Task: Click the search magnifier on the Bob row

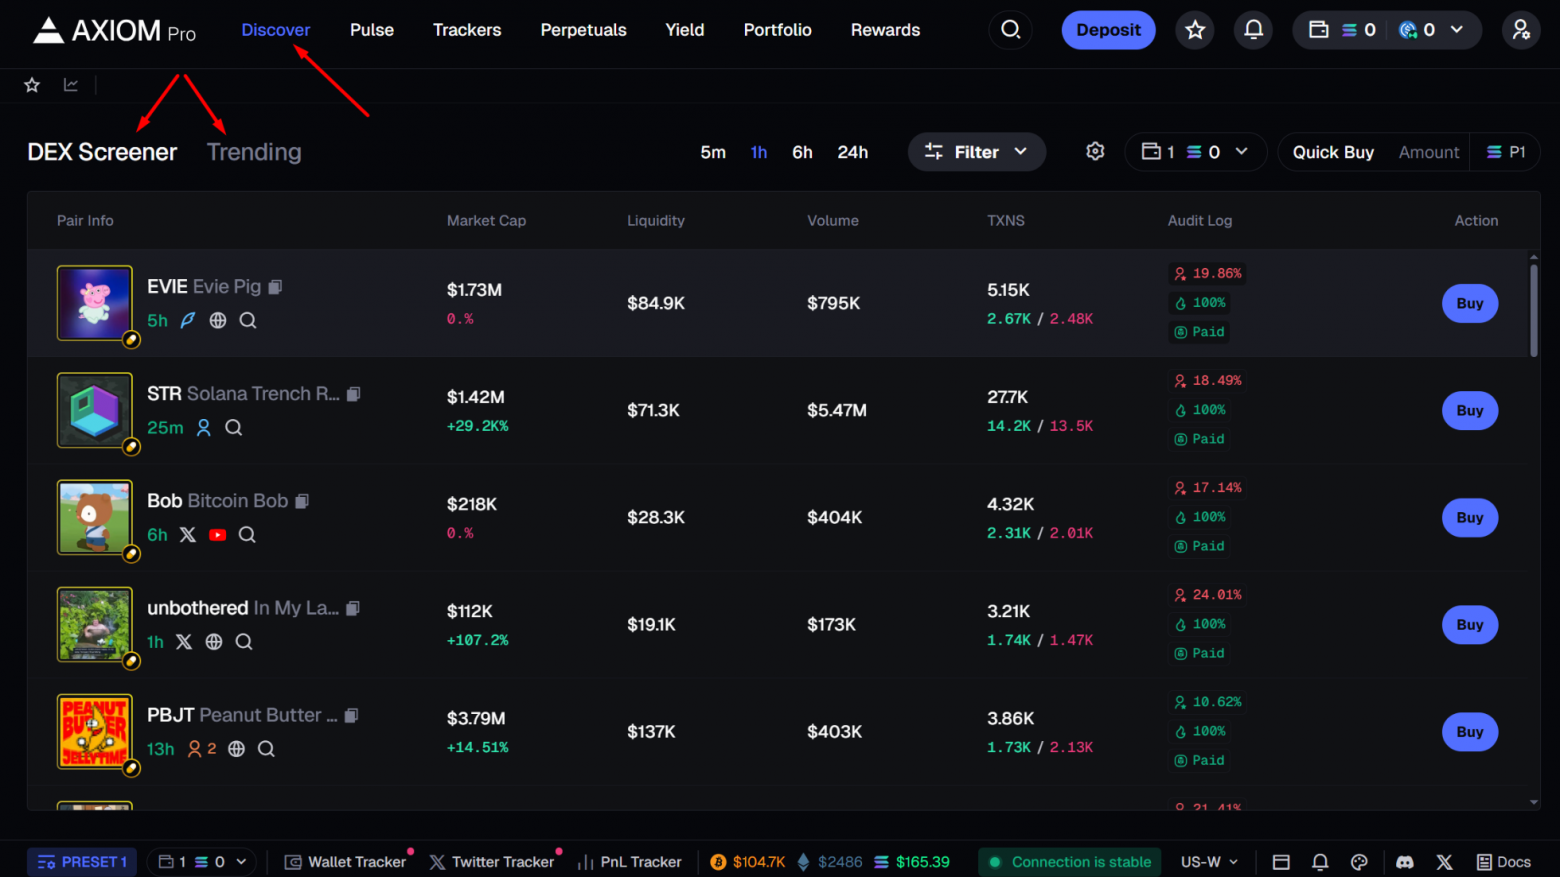Action: point(246,534)
